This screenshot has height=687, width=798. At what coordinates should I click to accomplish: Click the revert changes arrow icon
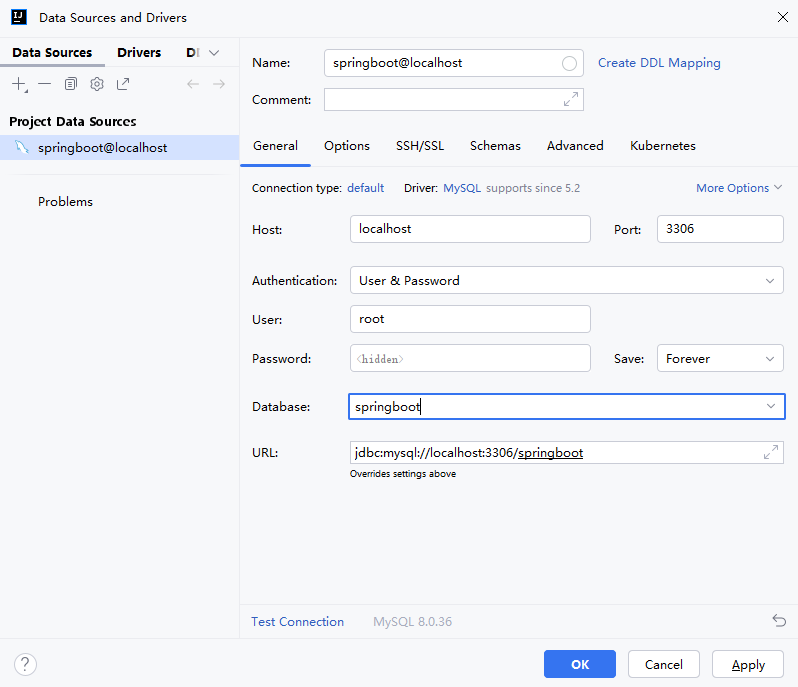(x=779, y=621)
